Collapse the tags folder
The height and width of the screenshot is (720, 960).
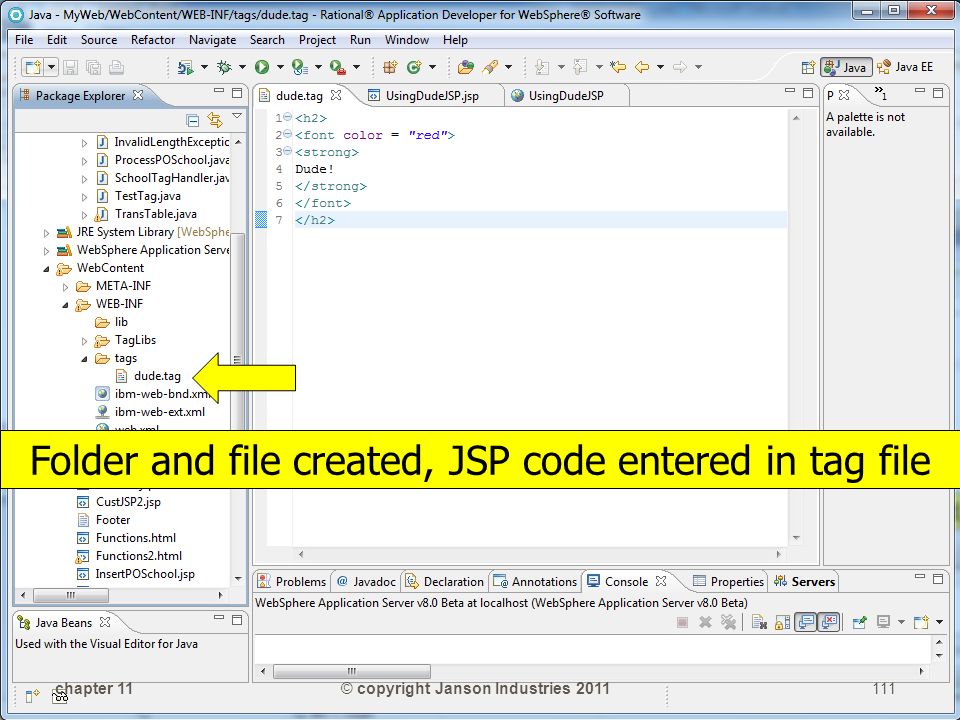pos(84,359)
